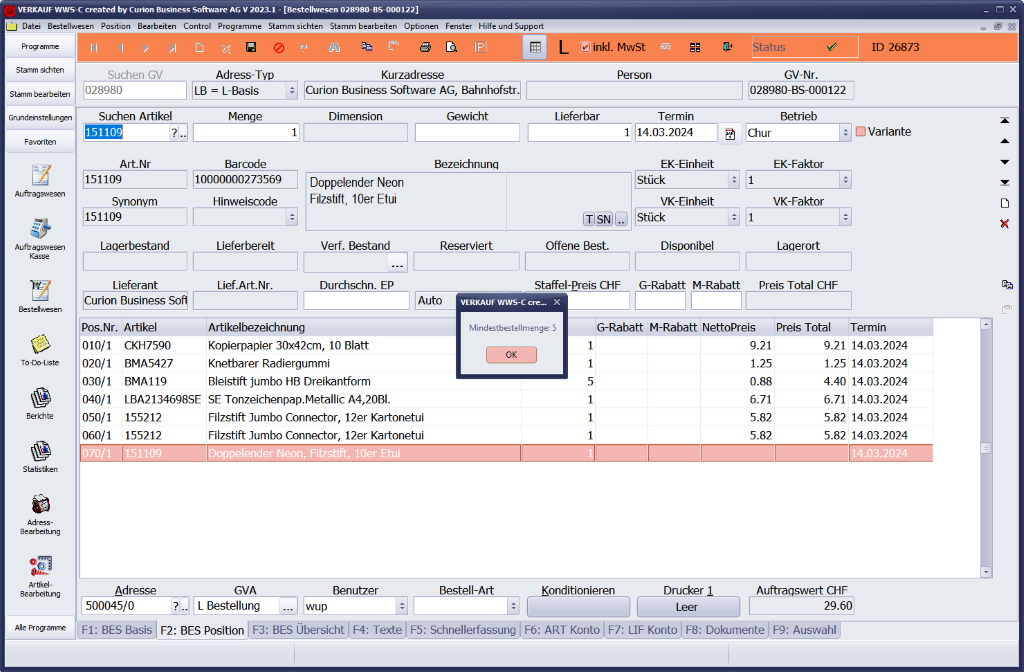Toggle the table grid view button

point(535,47)
